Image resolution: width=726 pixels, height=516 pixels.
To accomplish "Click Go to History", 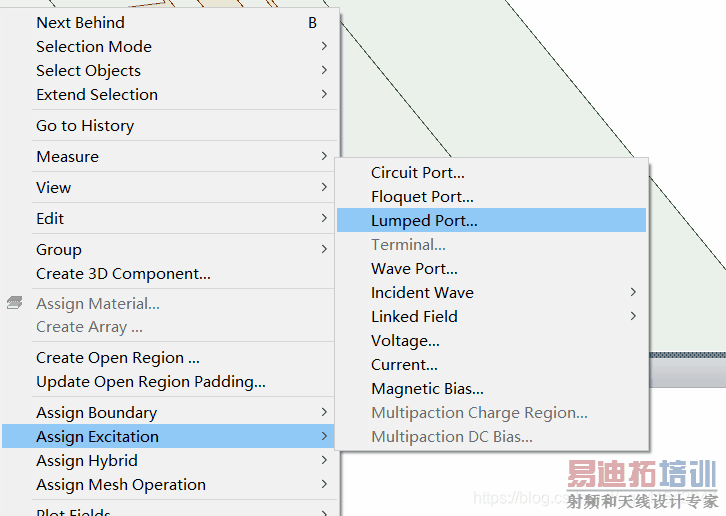I will tap(85, 126).
